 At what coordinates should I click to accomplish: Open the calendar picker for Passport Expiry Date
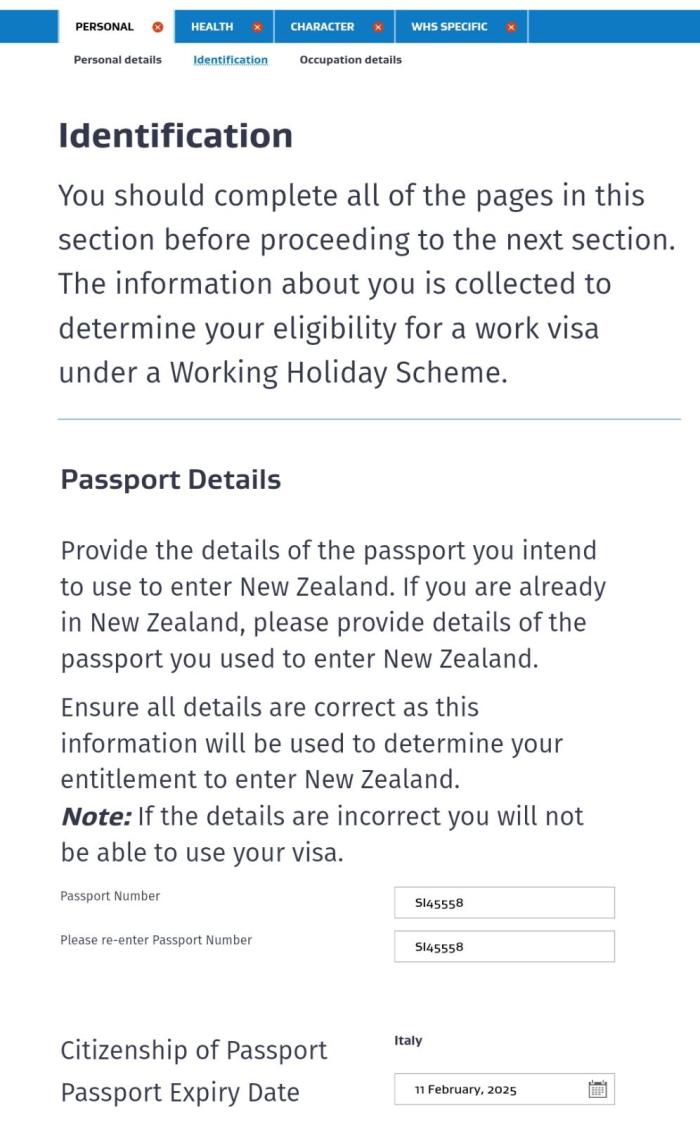click(x=598, y=1089)
